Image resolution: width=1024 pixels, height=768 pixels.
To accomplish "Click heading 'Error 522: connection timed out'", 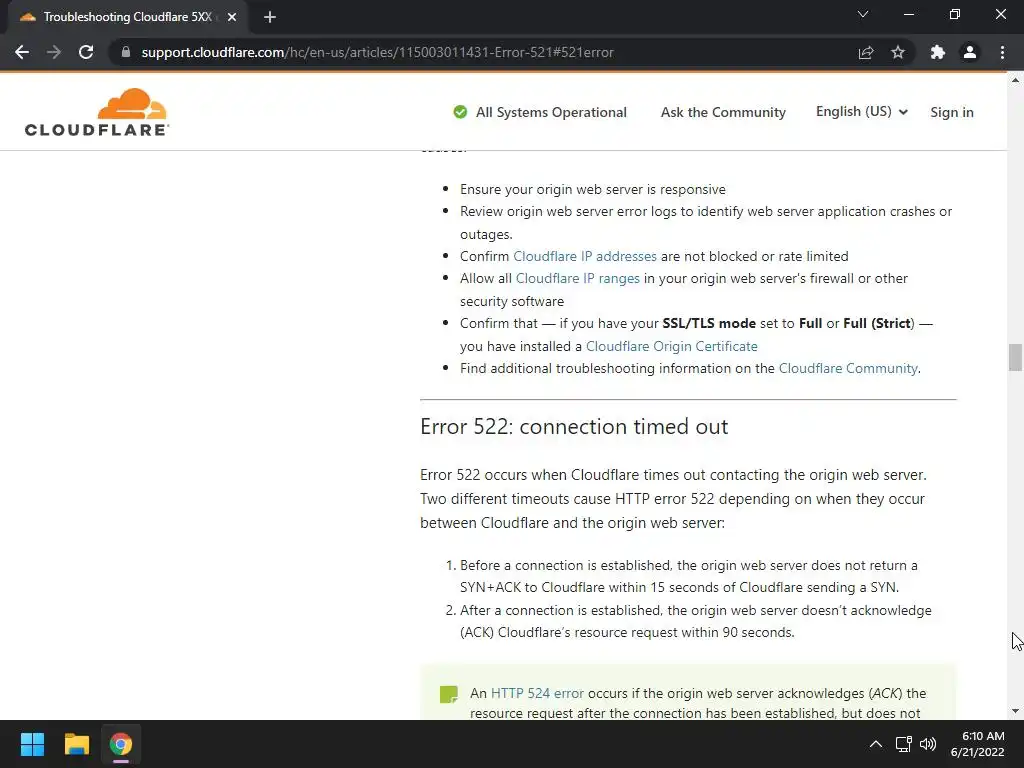I will [x=574, y=426].
